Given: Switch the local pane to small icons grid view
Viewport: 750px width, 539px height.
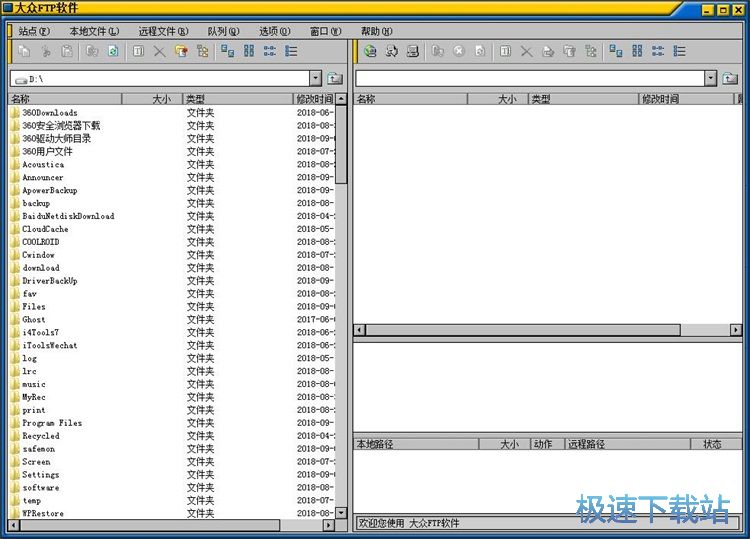Looking at the screenshot, I should 249,51.
